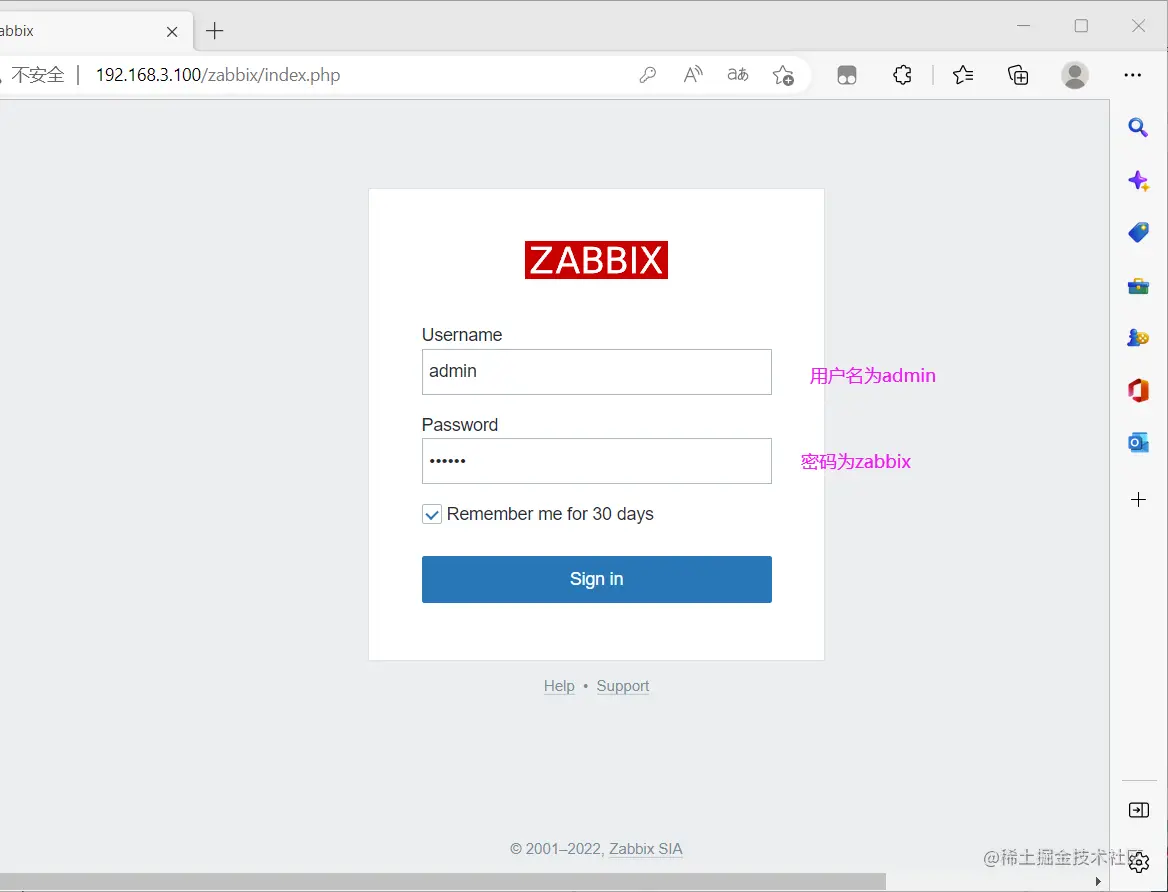Click the 不安全 site security indicator

click(37, 75)
